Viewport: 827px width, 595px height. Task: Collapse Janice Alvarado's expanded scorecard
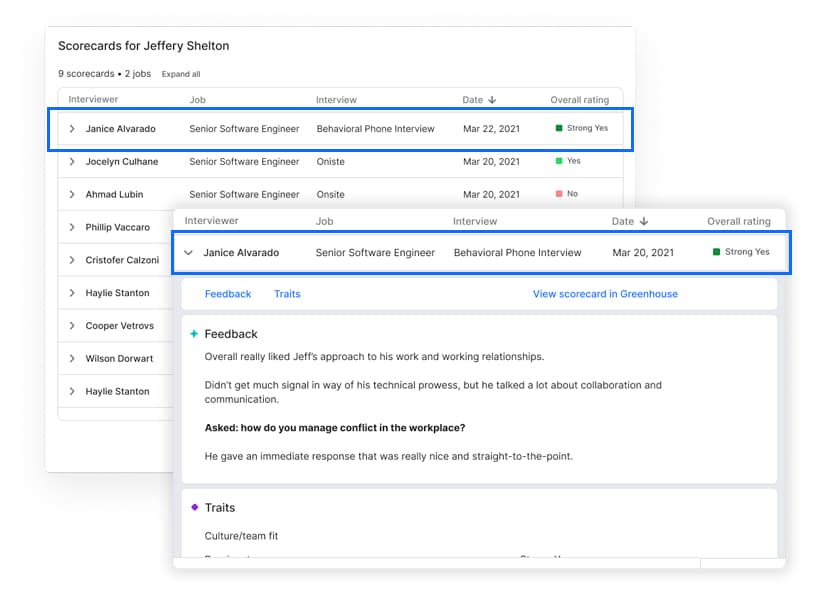coord(189,252)
